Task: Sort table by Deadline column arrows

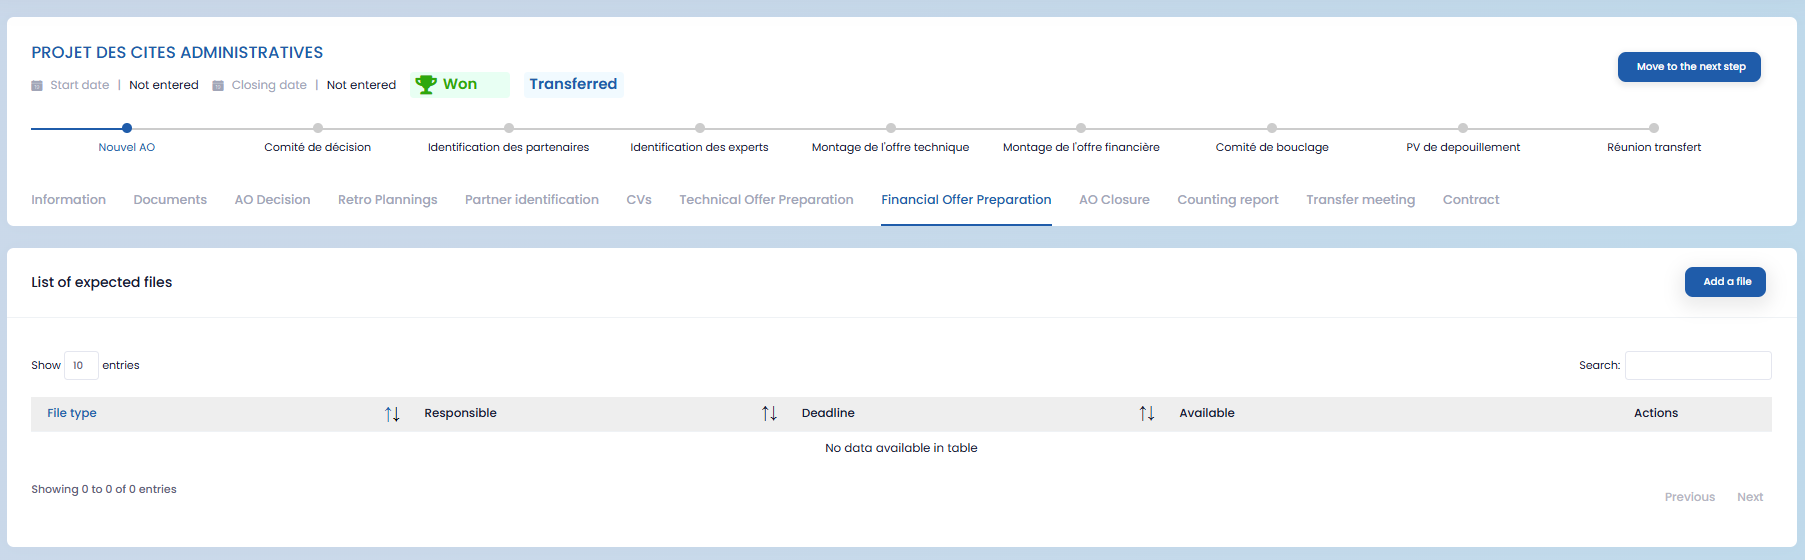Action: click(1147, 414)
